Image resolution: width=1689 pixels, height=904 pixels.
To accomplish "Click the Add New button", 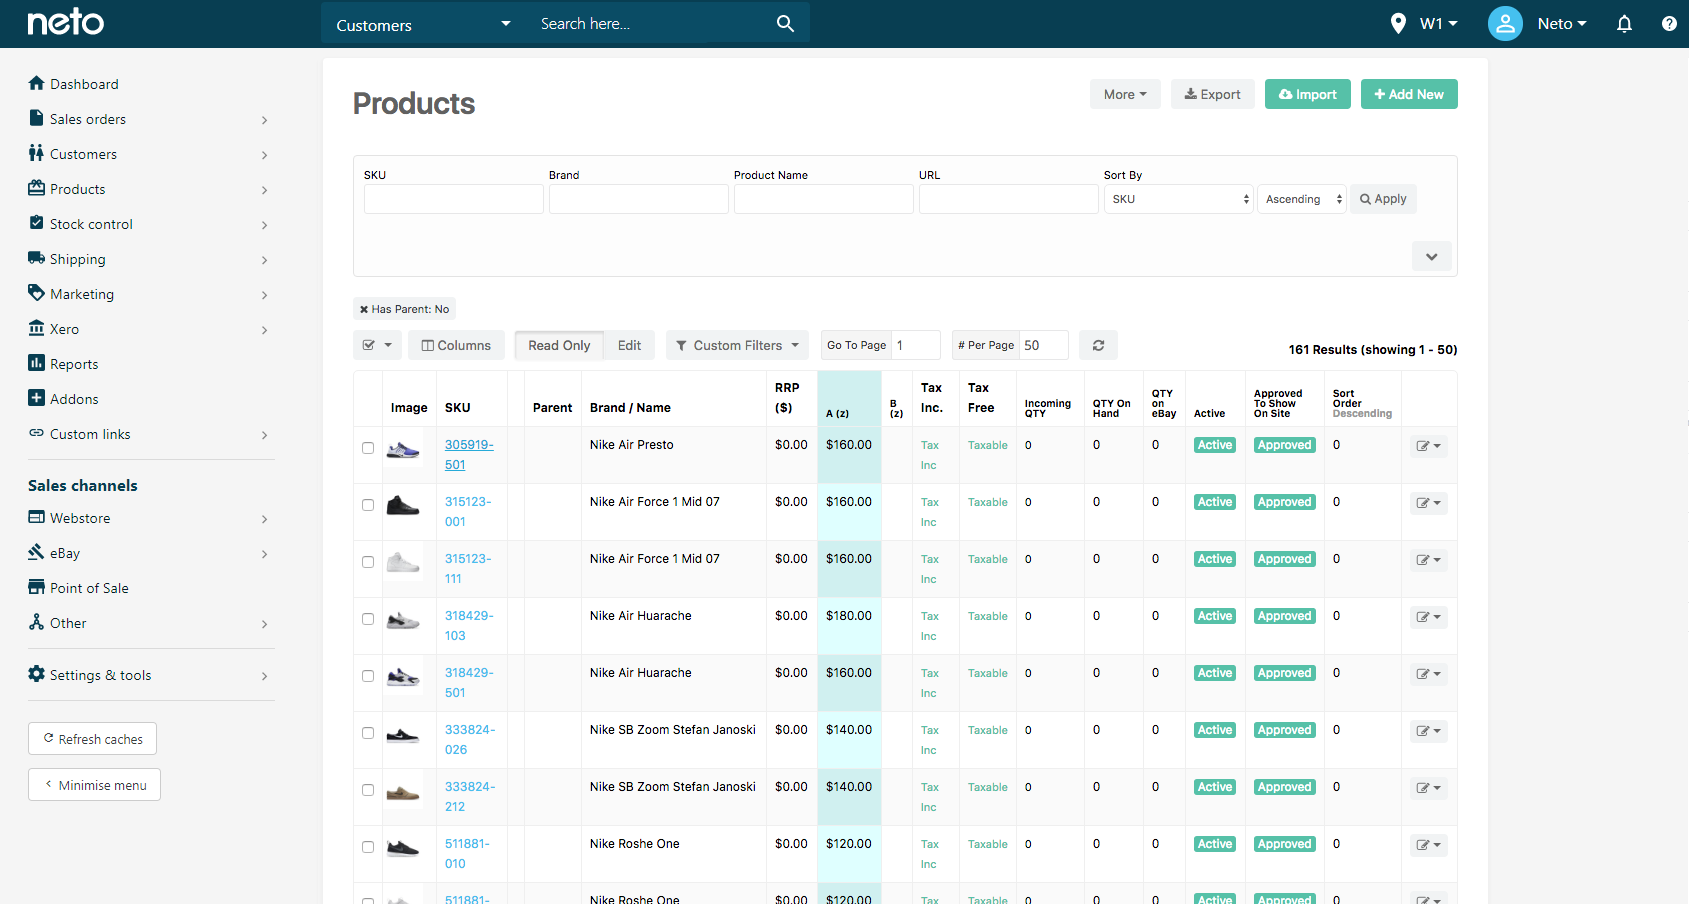I will [x=1408, y=94].
